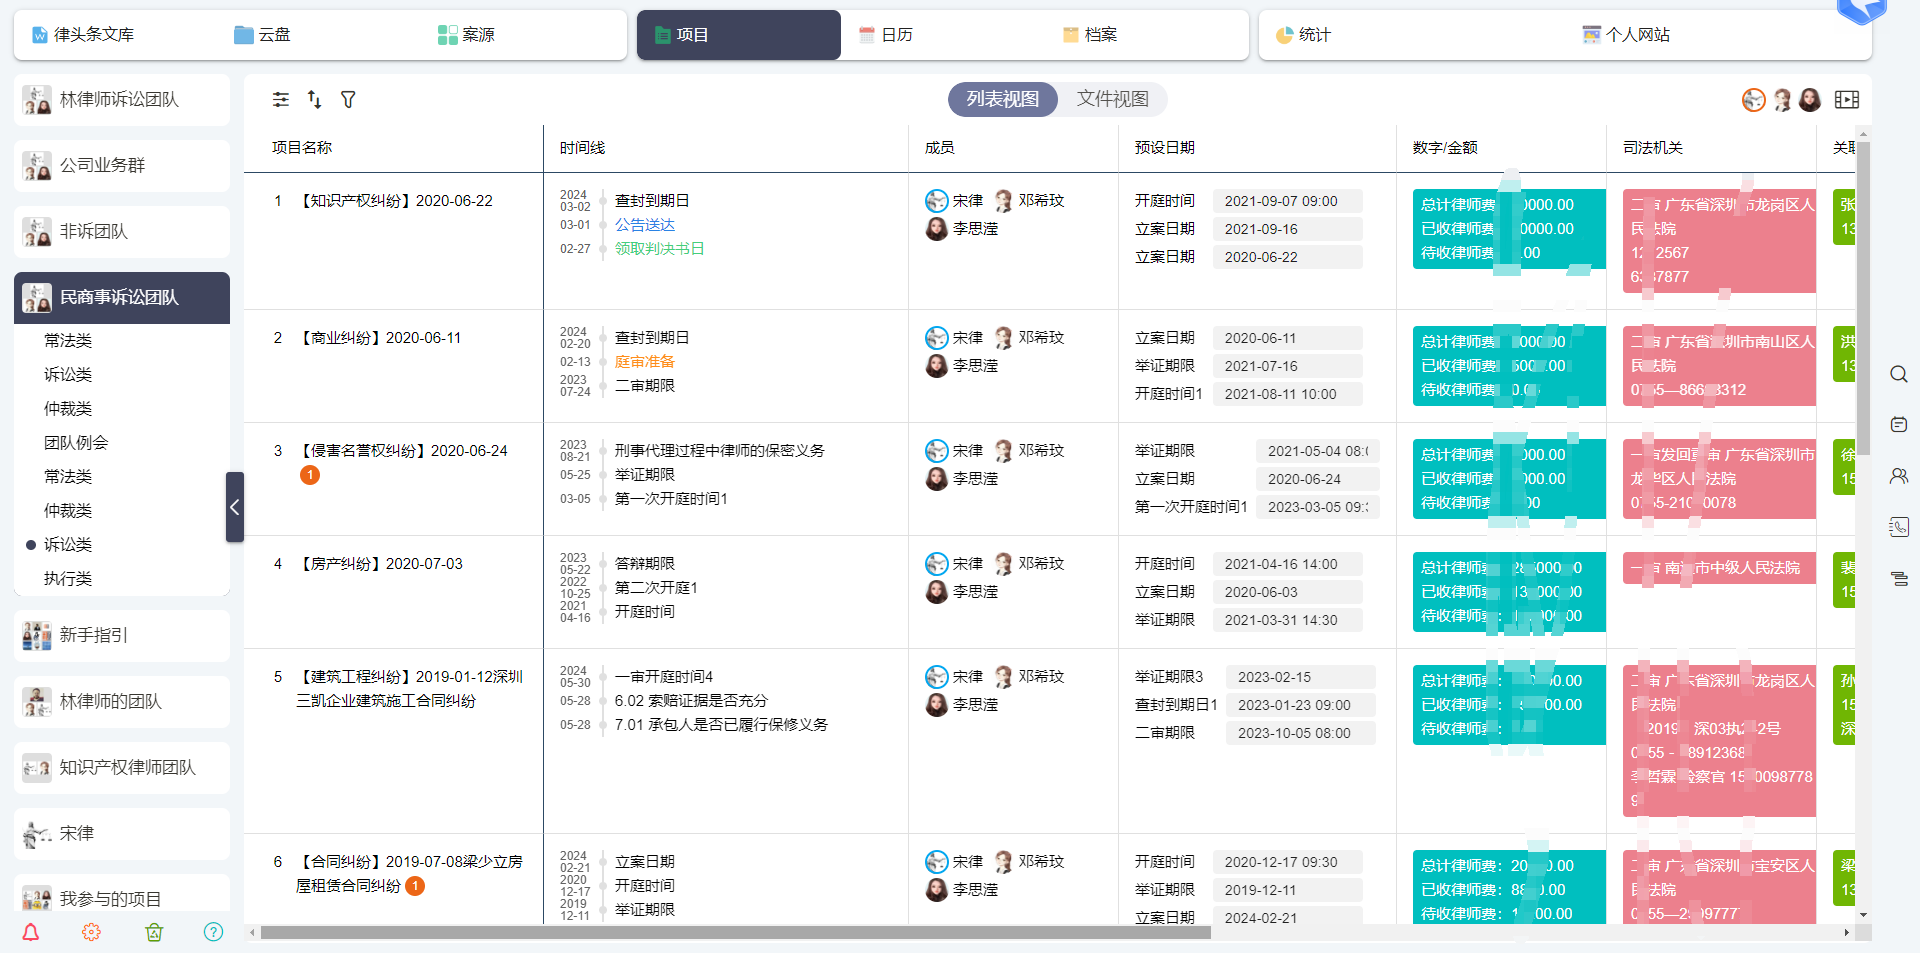This screenshot has width=1920, height=953.
Task: Select 林律师诉讼团队 in the sidebar
Action: click(122, 99)
